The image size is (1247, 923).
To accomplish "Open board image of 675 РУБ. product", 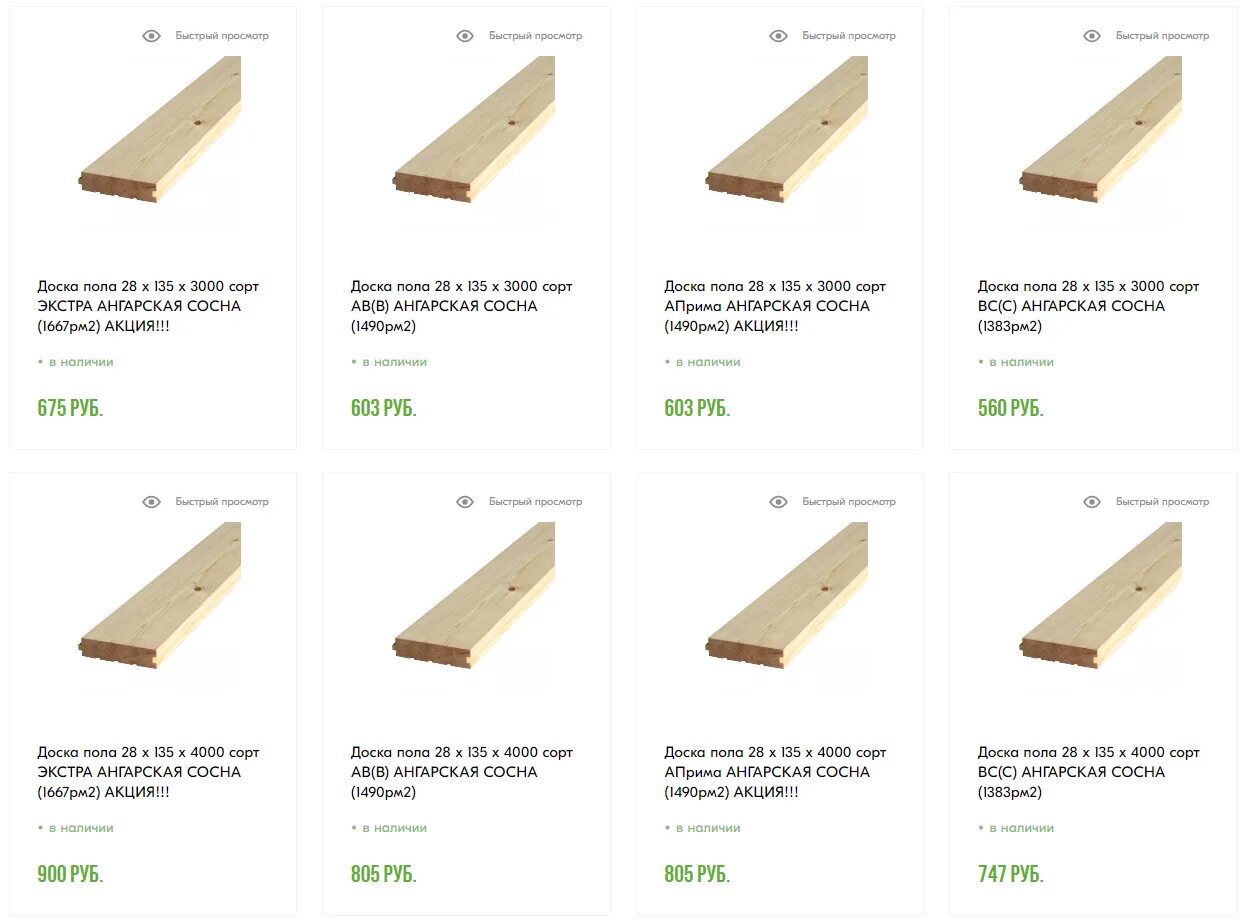I will (x=160, y=130).
